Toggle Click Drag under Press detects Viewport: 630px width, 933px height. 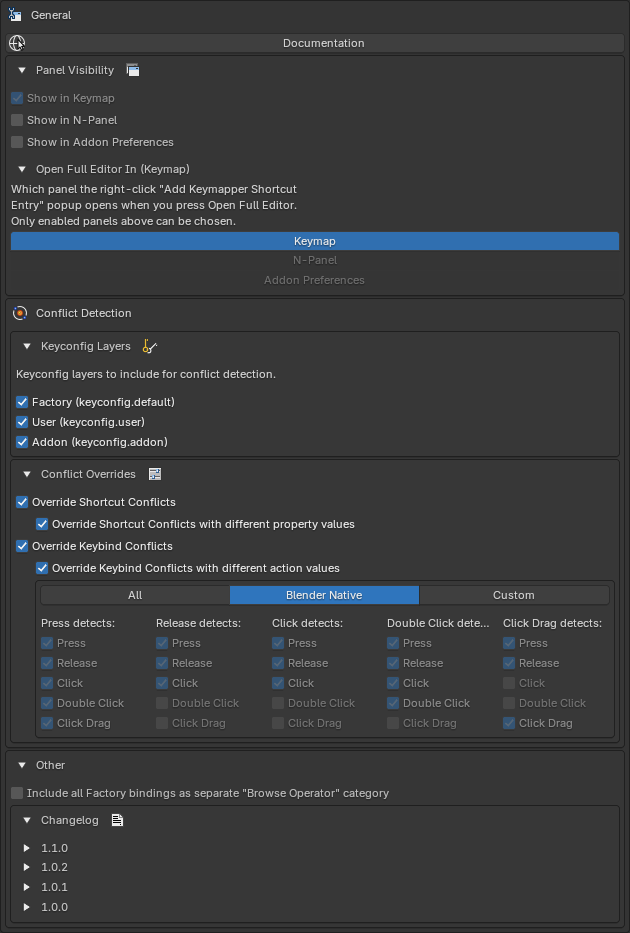coord(47,724)
